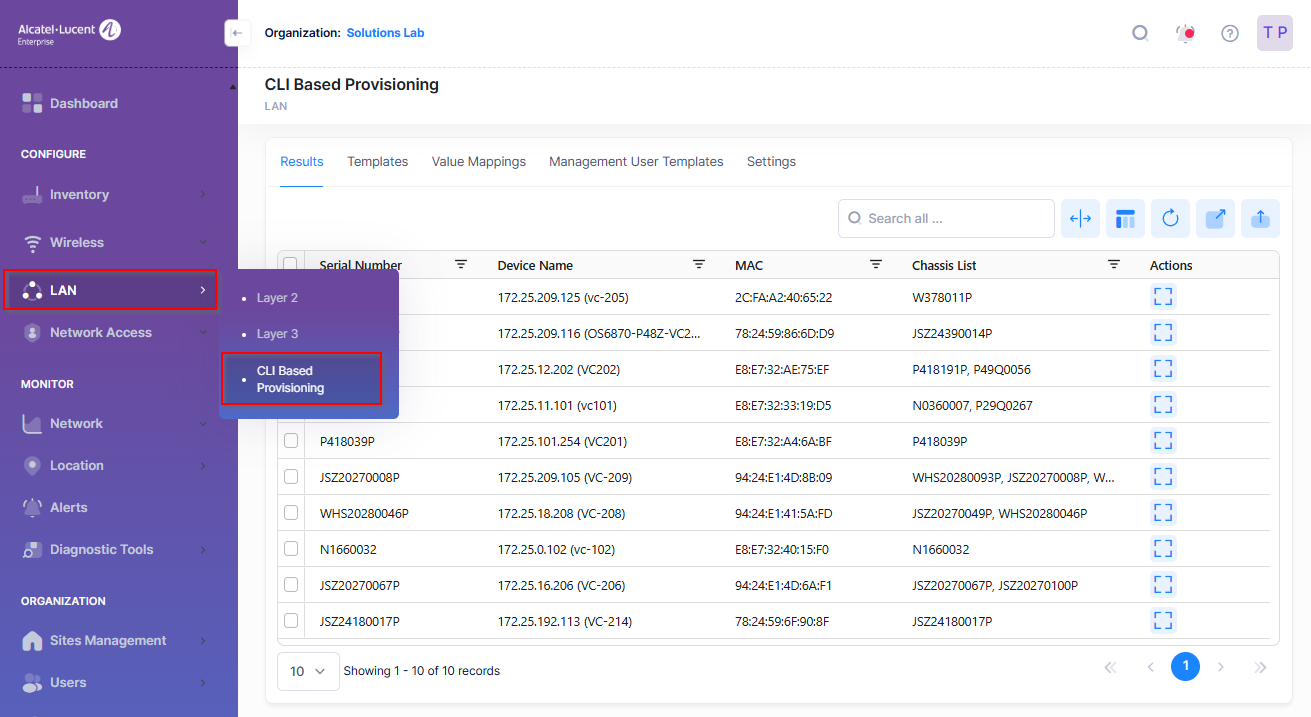
Task: Expand details for the N1660032 row
Action: [x=1163, y=549]
